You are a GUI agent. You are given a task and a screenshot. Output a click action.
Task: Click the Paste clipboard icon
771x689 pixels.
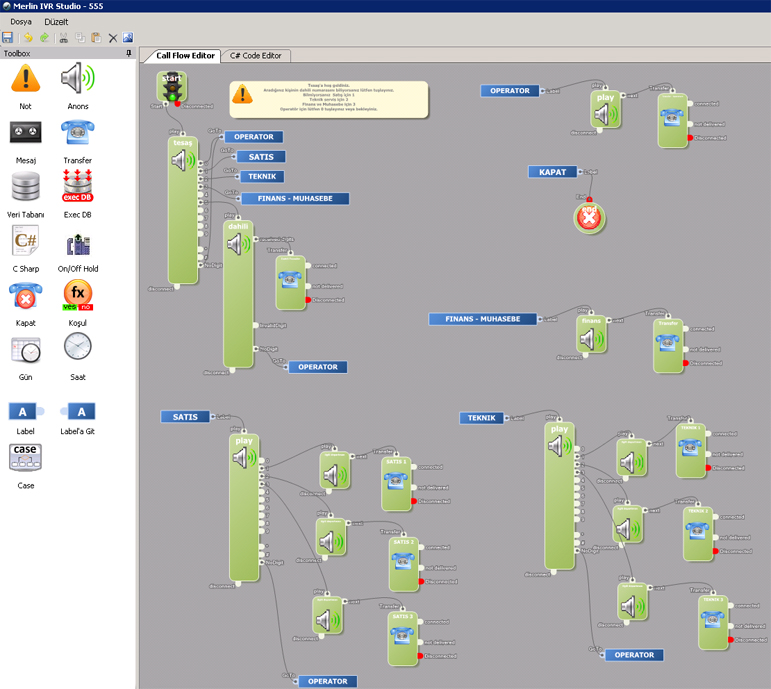tap(96, 37)
